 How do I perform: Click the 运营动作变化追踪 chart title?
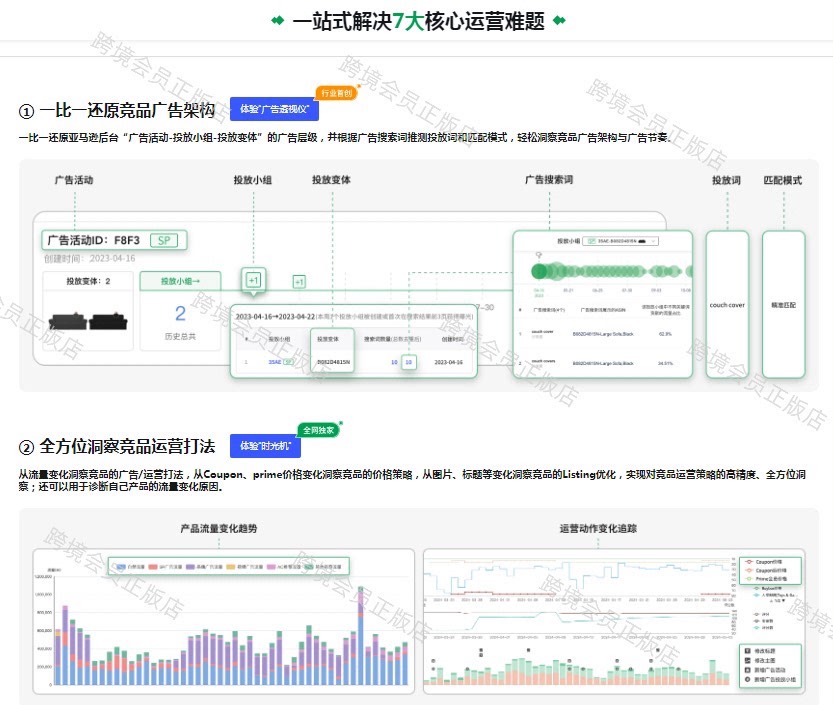tap(598, 529)
